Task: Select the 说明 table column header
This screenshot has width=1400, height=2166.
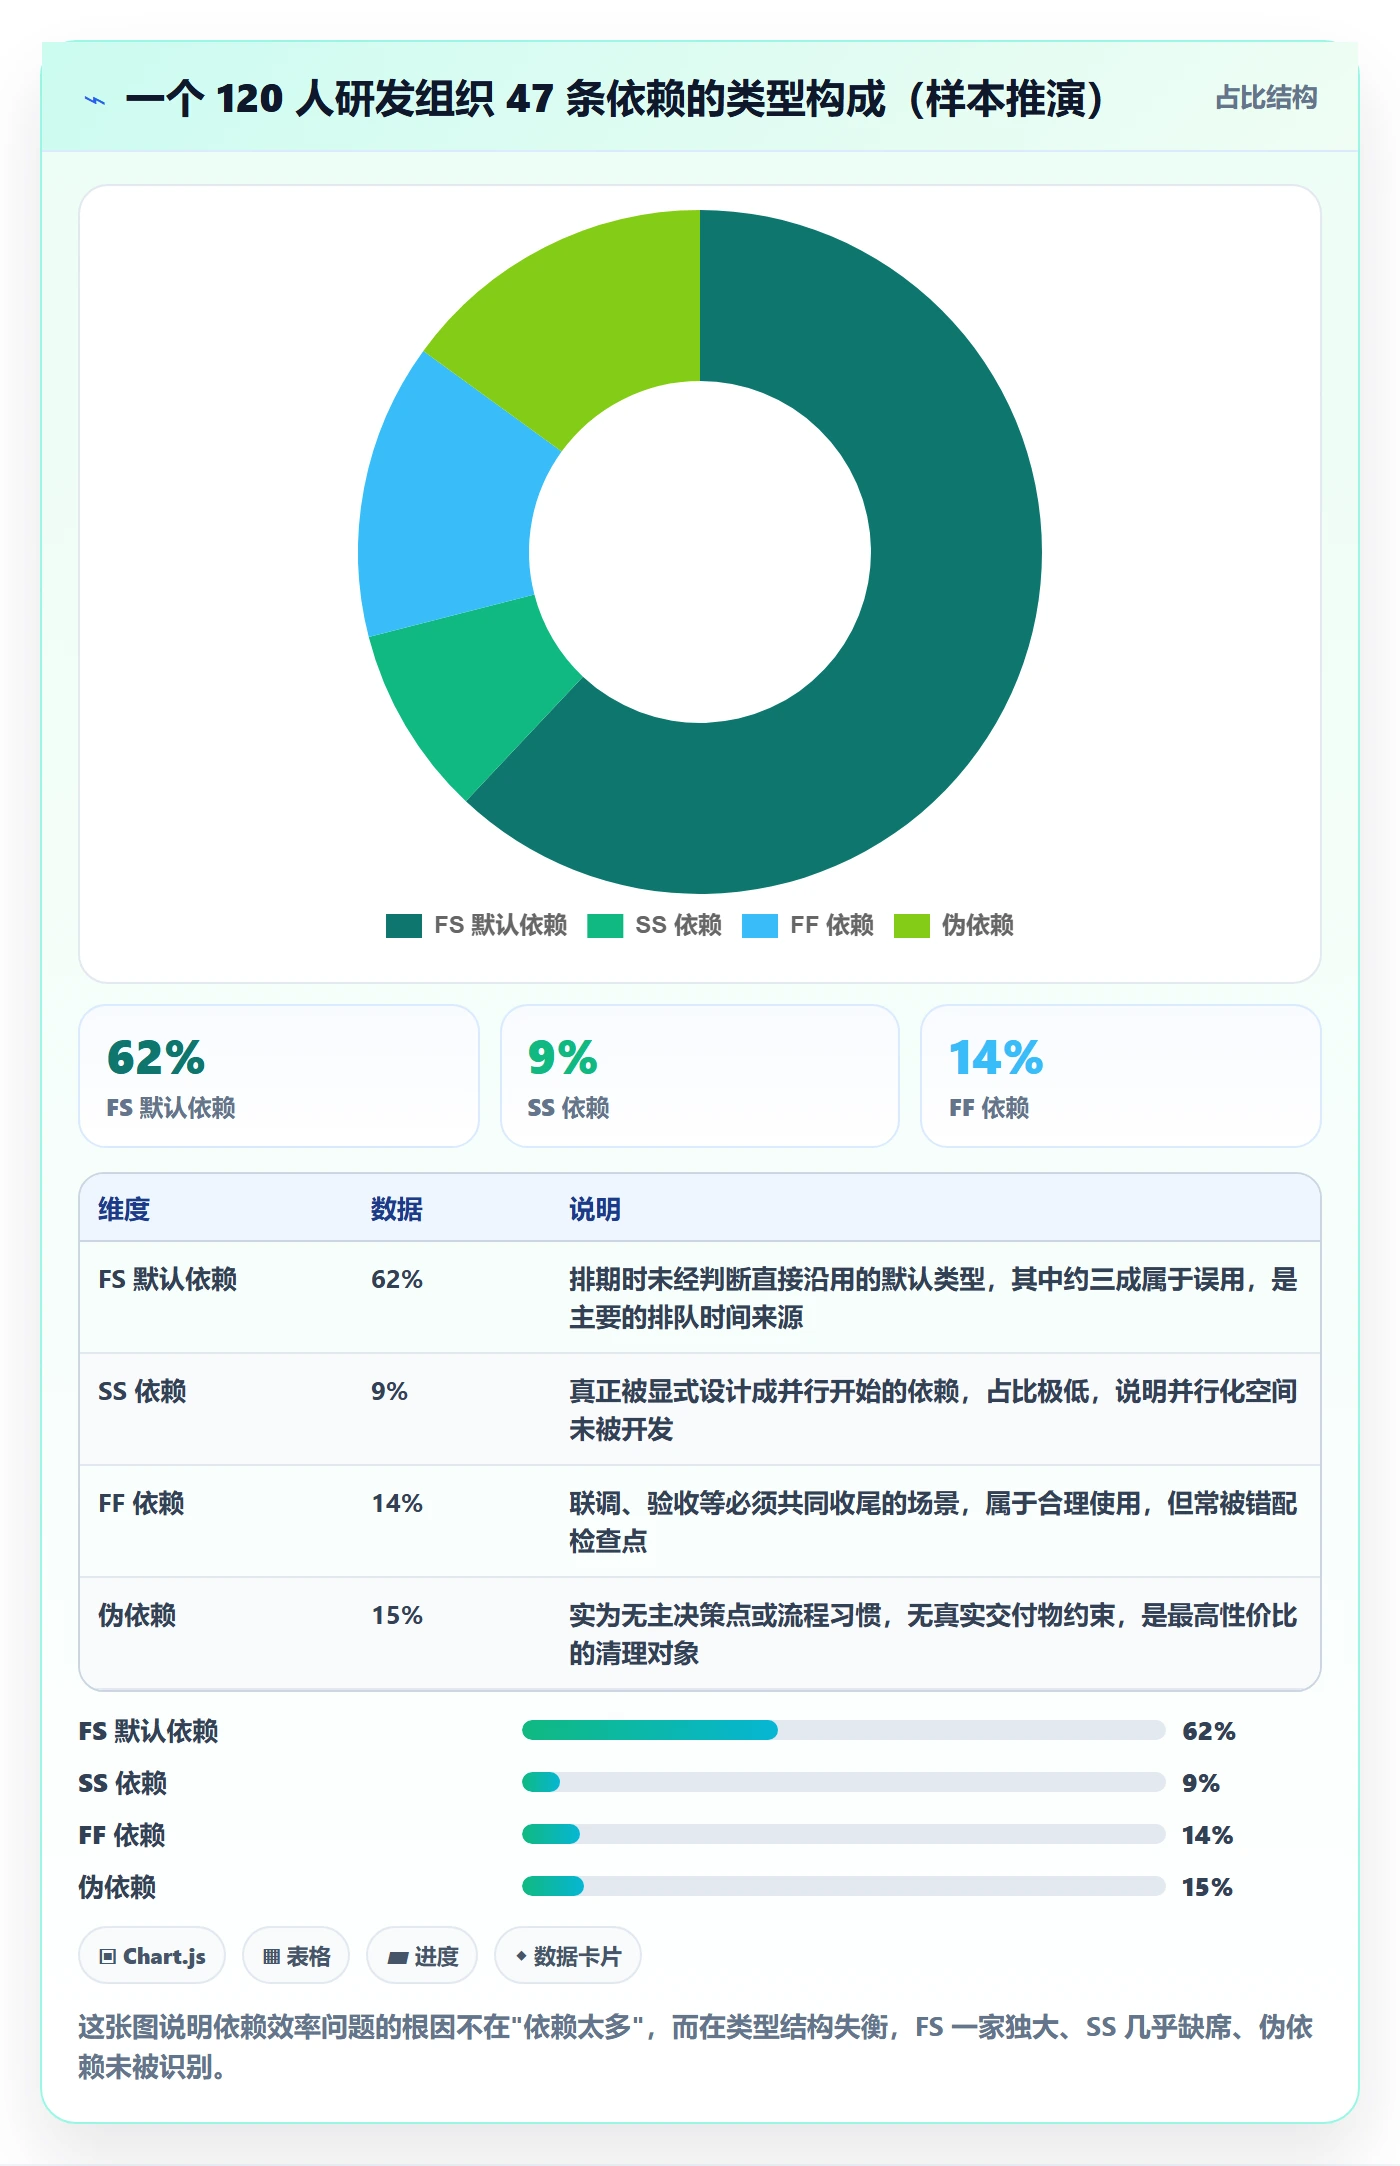Action: click(595, 1209)
